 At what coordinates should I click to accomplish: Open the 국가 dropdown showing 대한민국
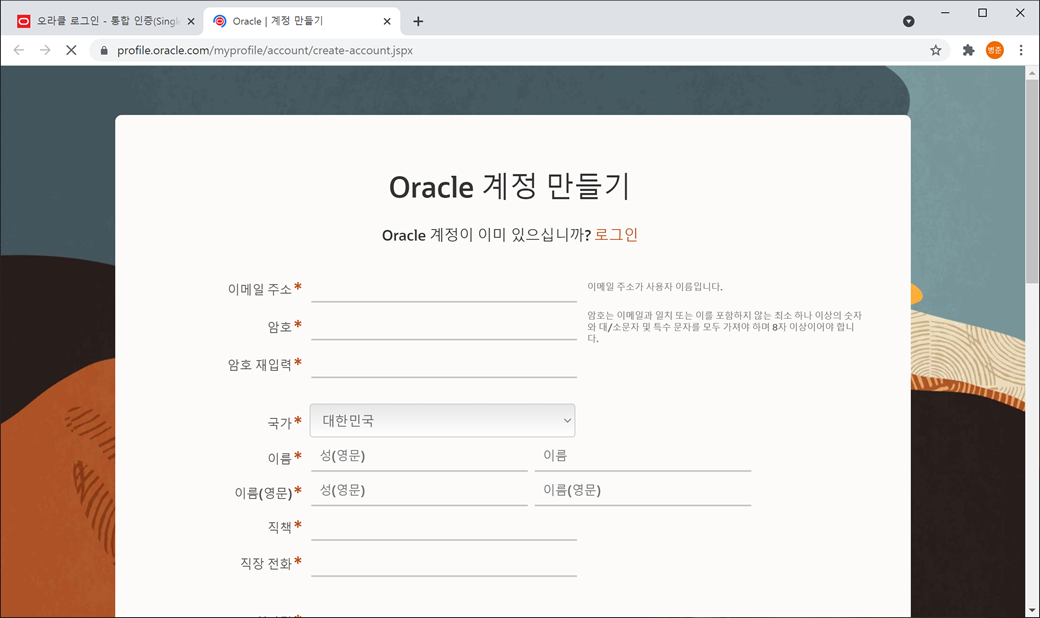point(442,420)
